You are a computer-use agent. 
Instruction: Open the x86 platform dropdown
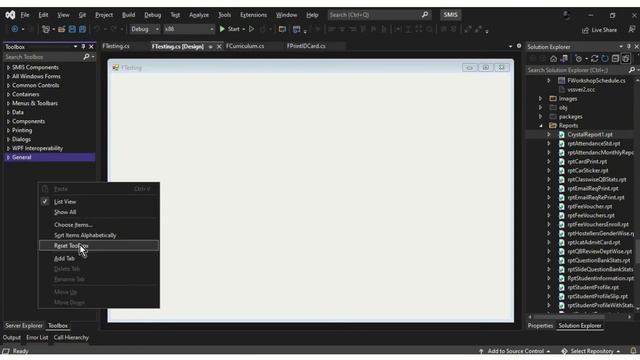pos(189,29)
